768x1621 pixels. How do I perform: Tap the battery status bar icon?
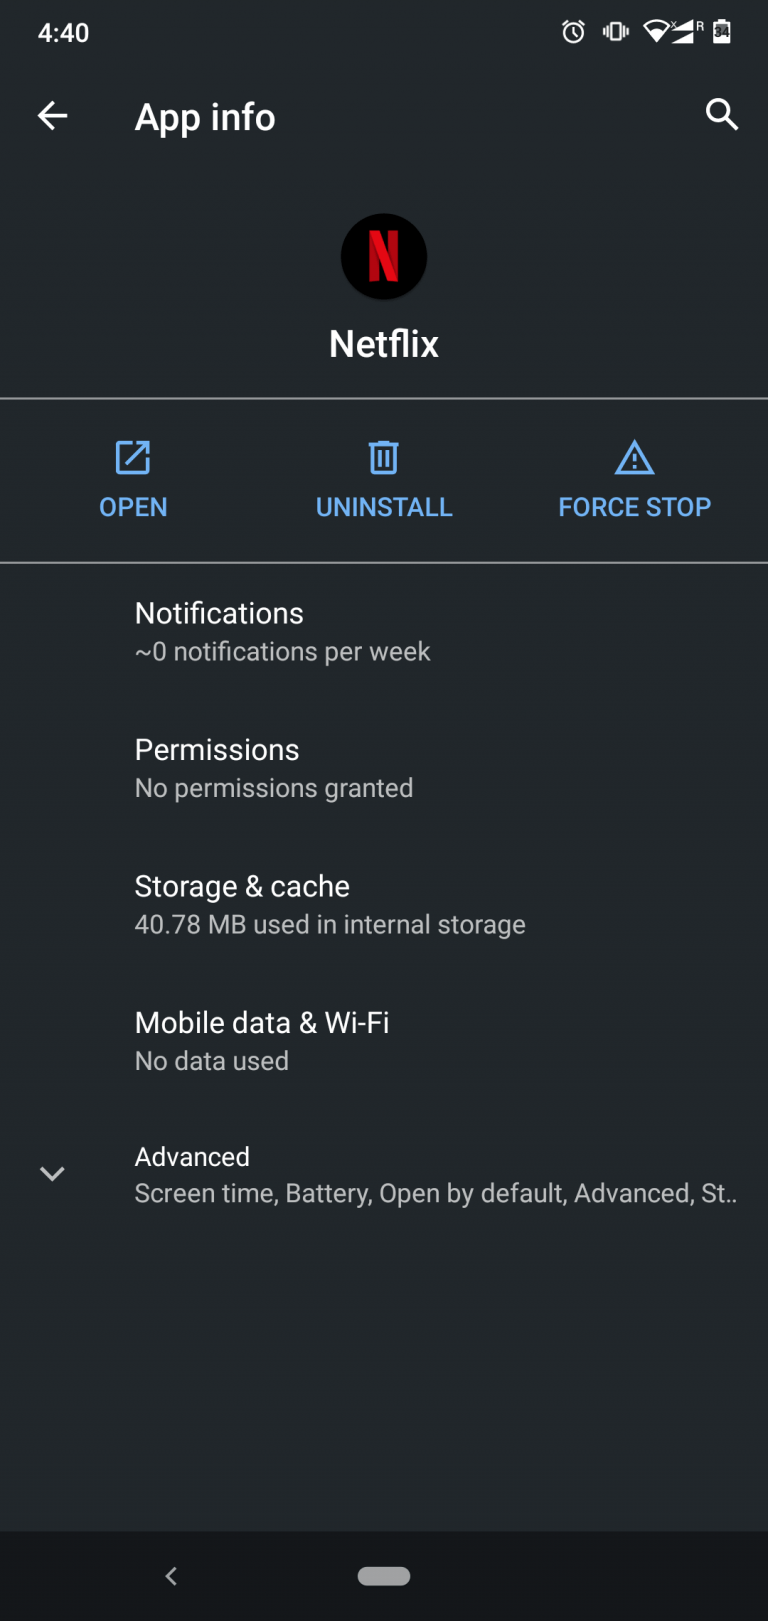coord(722,32)
